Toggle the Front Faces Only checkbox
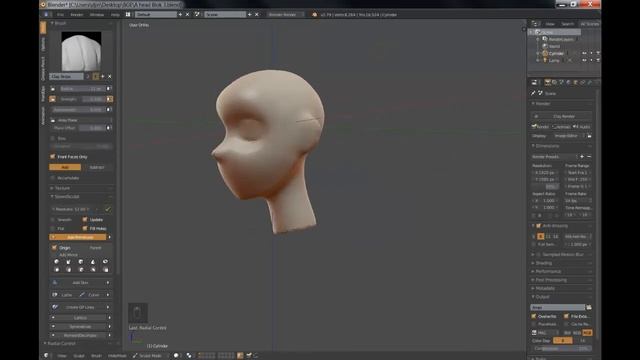 point(53,157)
